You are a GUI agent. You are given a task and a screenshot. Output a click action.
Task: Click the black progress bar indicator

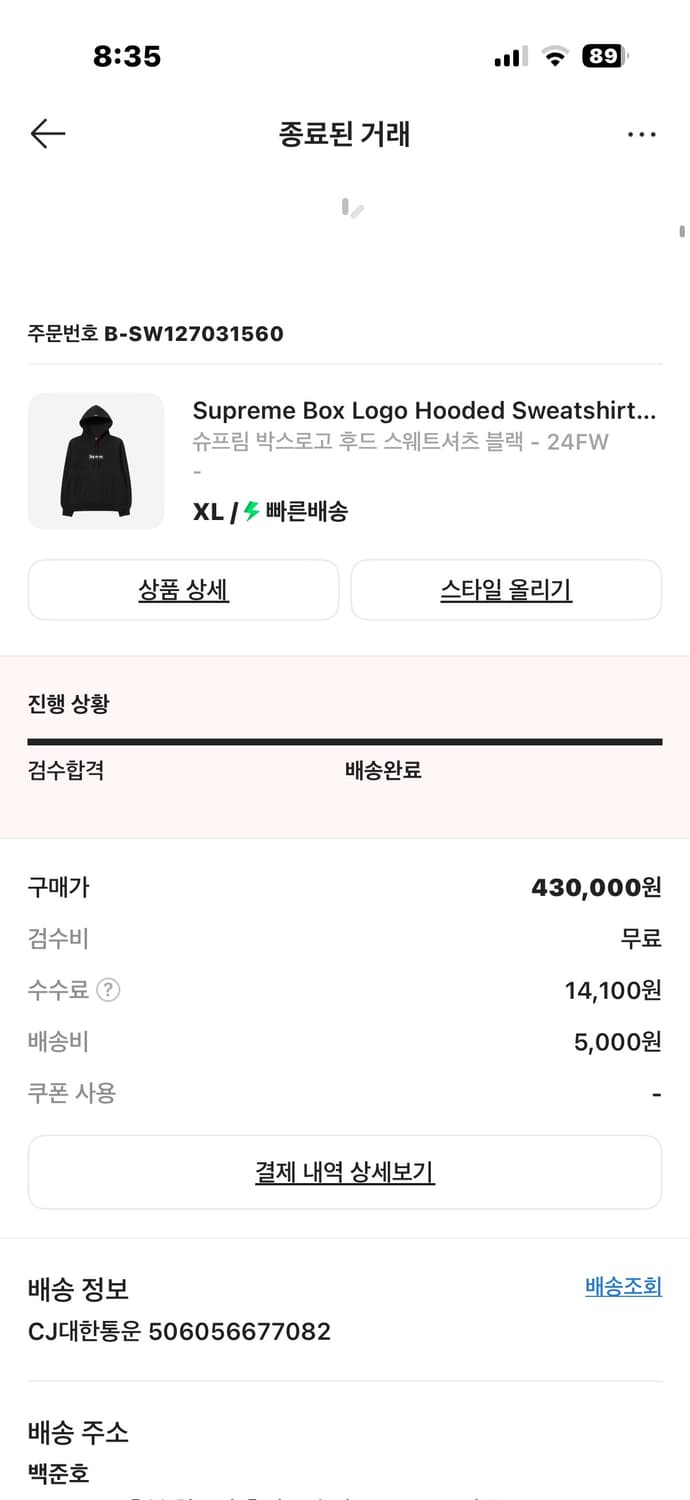pos(345,741)
